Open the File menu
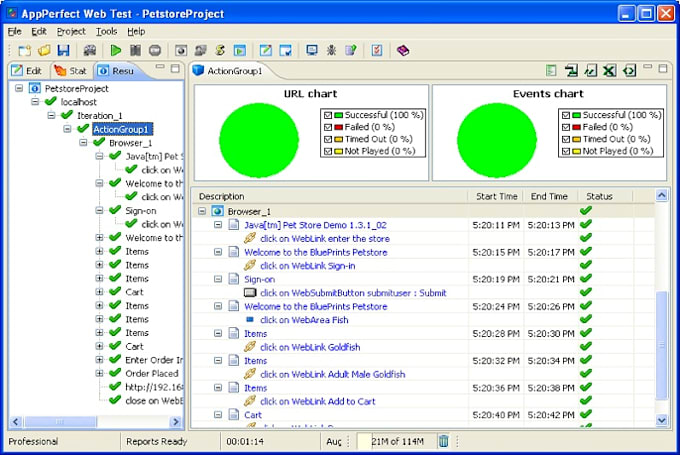Screen dimensions: 680x455 point(14,31)
